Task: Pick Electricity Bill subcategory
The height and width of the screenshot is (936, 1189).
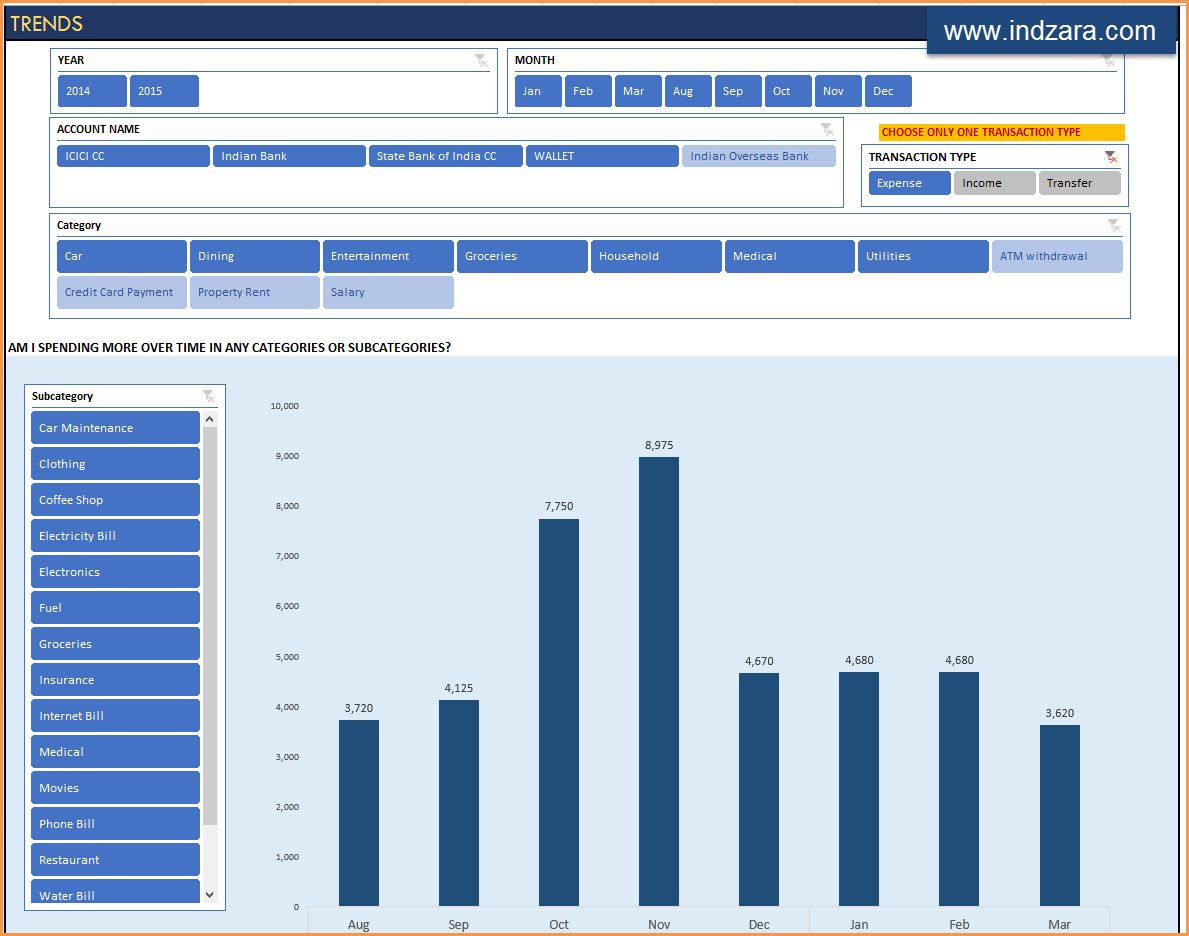Action: coord(115,536)
